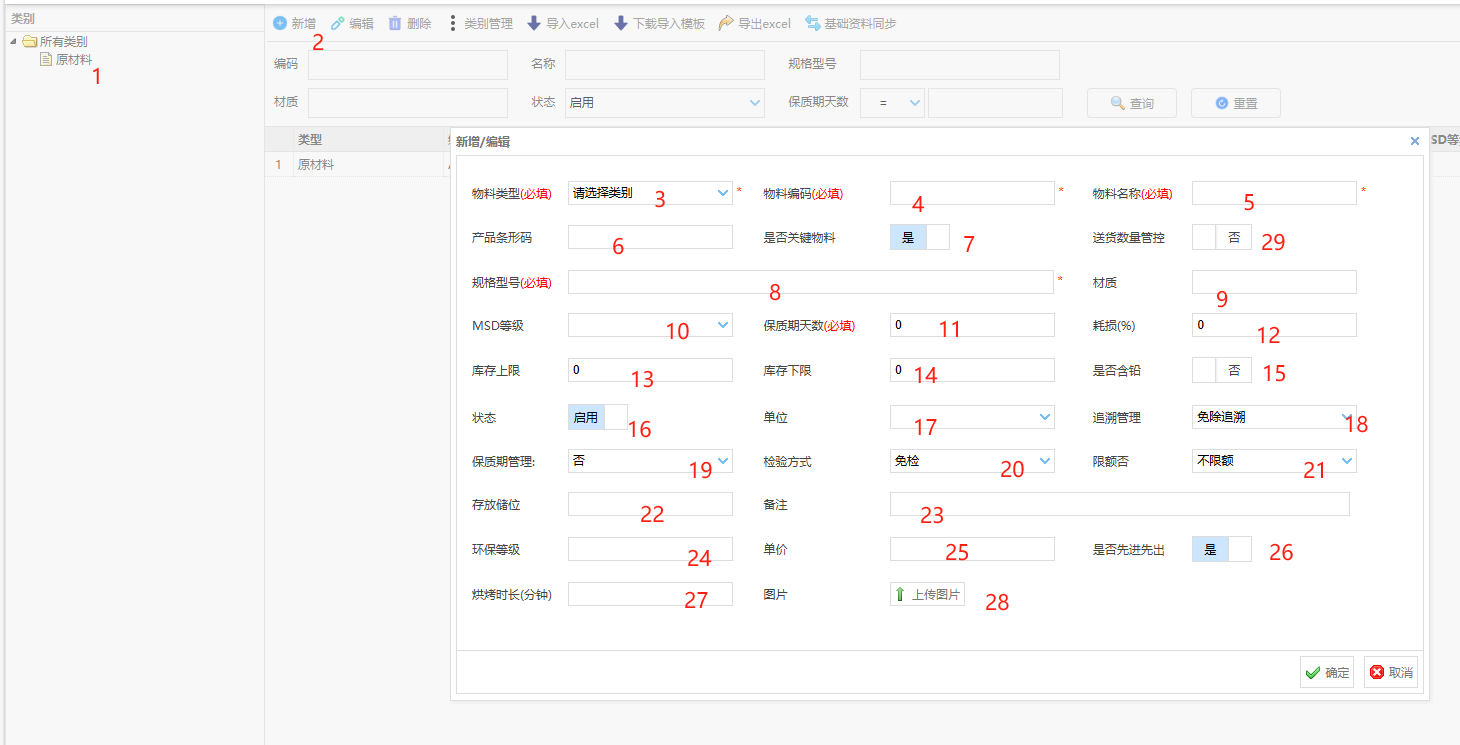Click the 新增 (add) toolbar icon

point(280,23)
